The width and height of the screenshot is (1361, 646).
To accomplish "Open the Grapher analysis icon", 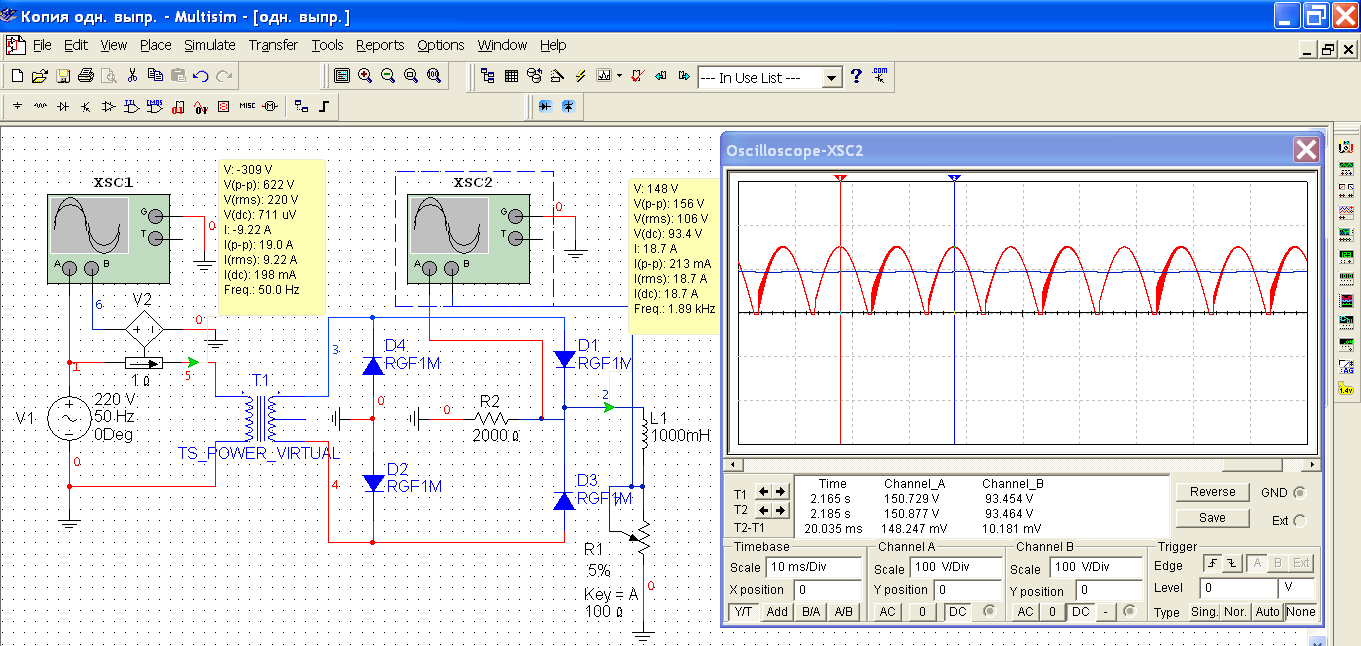I will (604, 76).
